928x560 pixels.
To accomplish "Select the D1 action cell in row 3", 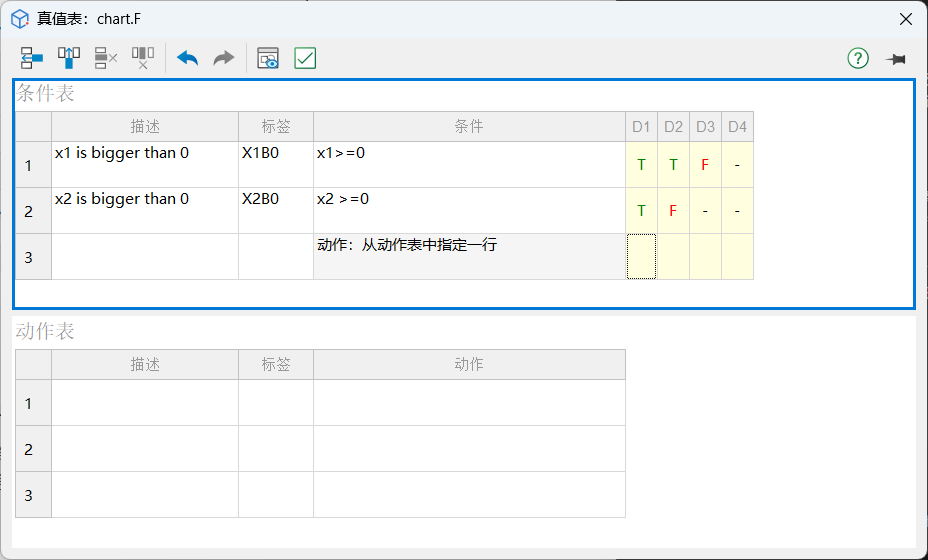I will coord(641,257).
